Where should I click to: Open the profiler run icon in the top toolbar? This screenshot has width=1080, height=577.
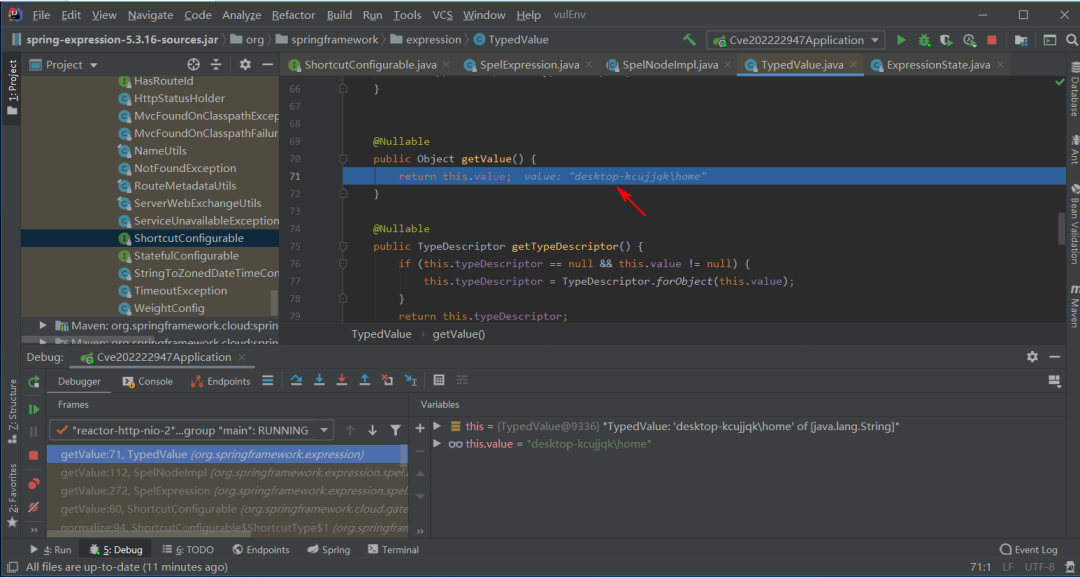(x=969, y=40)
